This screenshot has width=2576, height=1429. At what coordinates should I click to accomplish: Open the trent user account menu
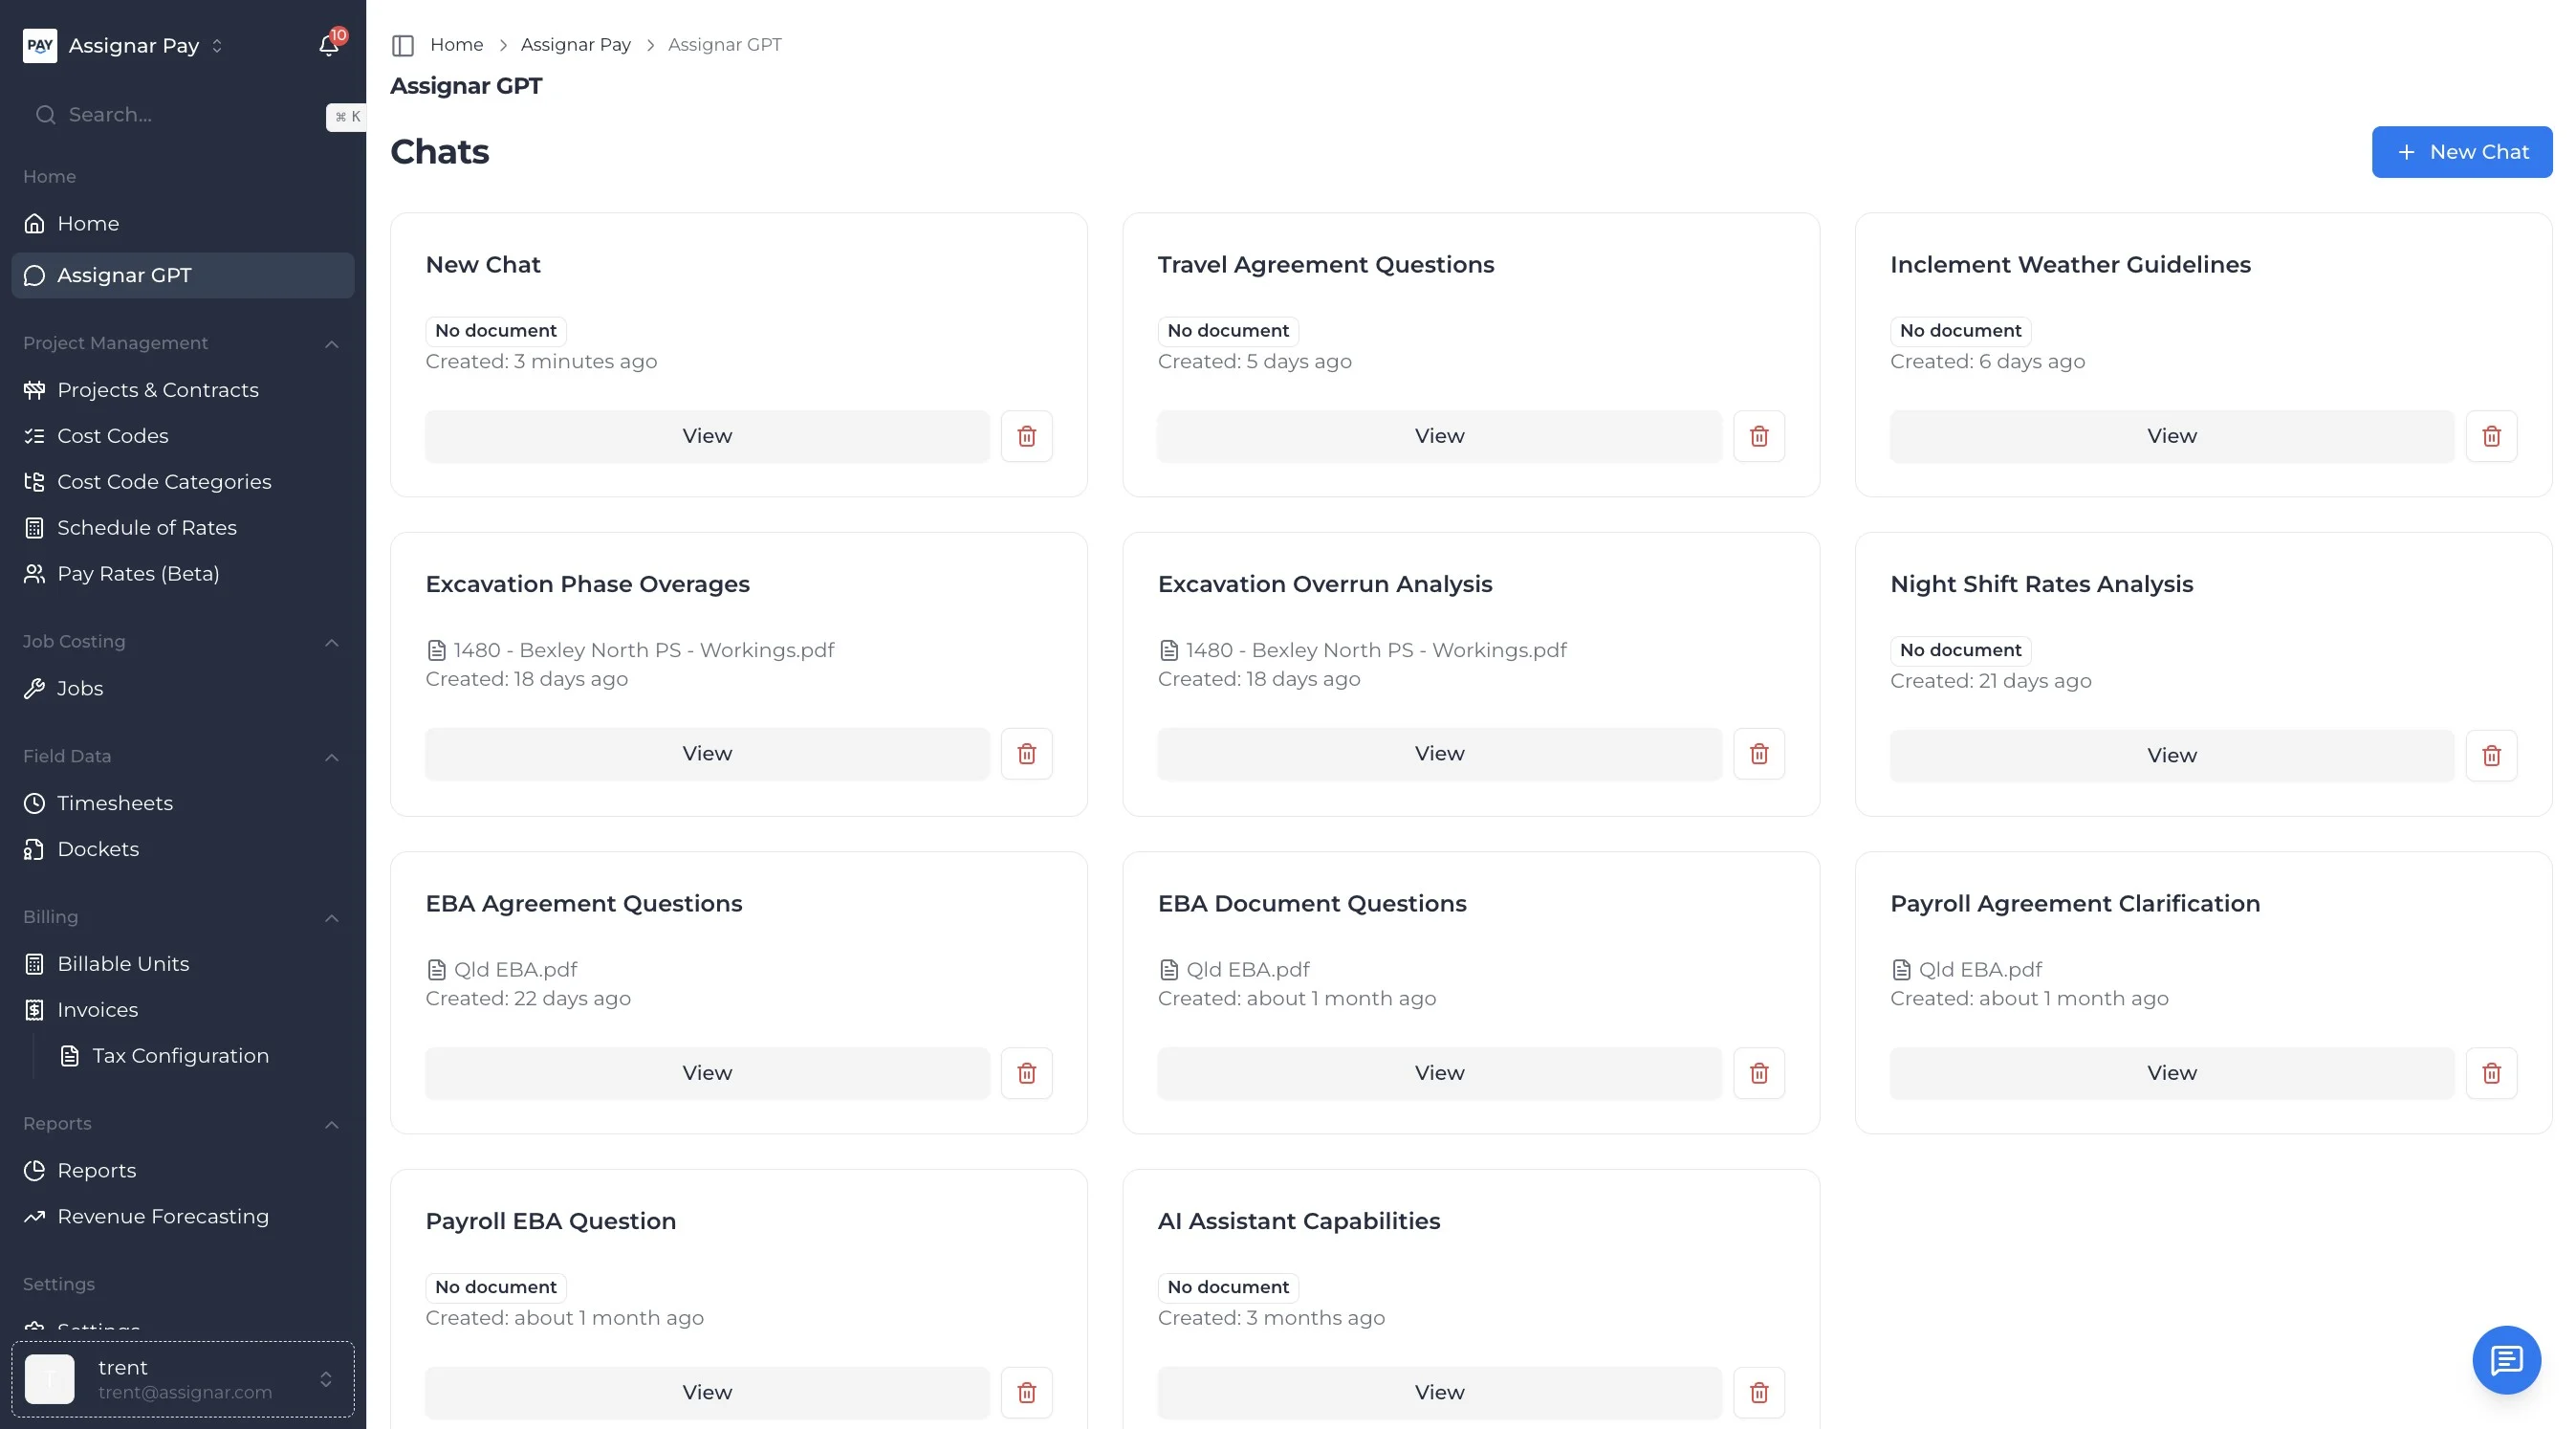183,1379
